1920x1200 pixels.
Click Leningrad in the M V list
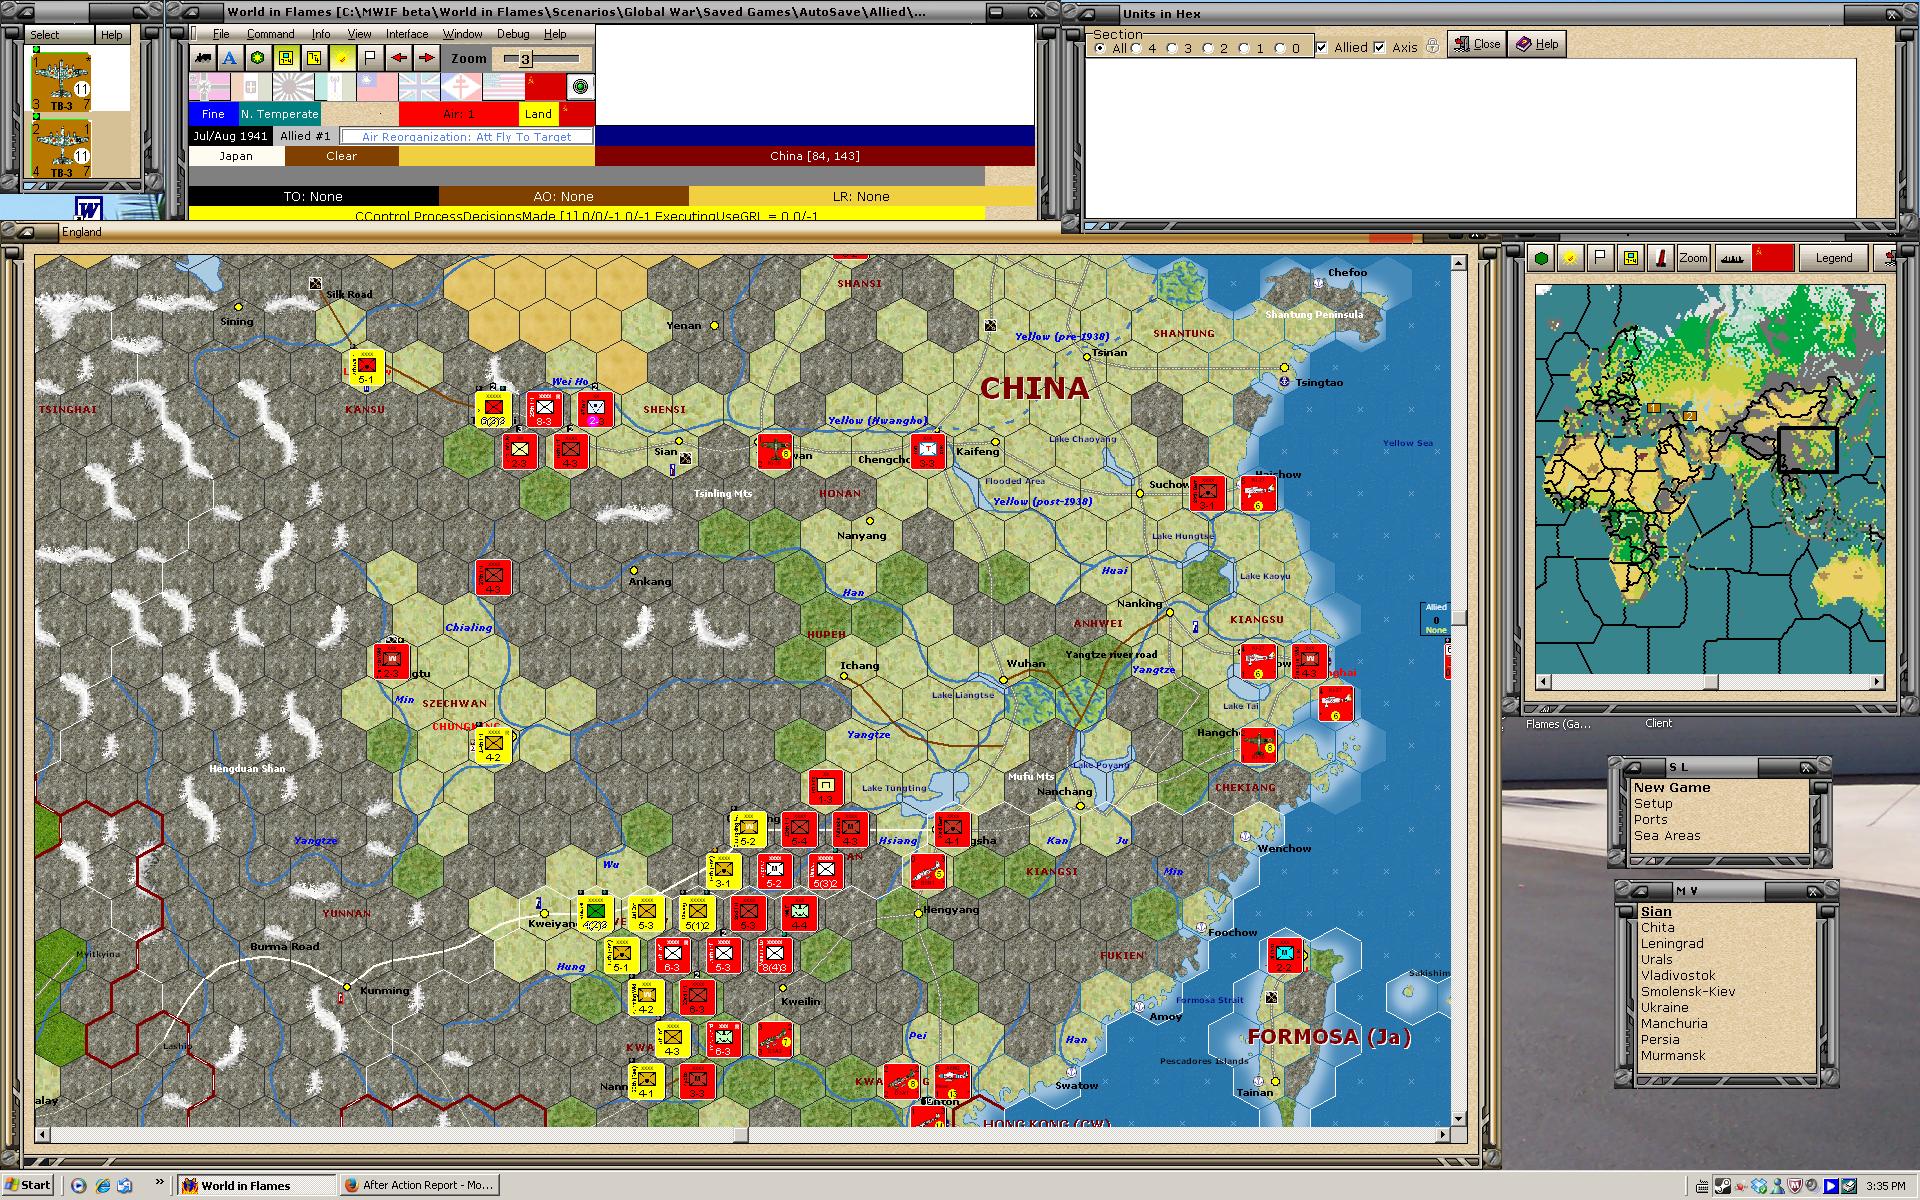1672,943
